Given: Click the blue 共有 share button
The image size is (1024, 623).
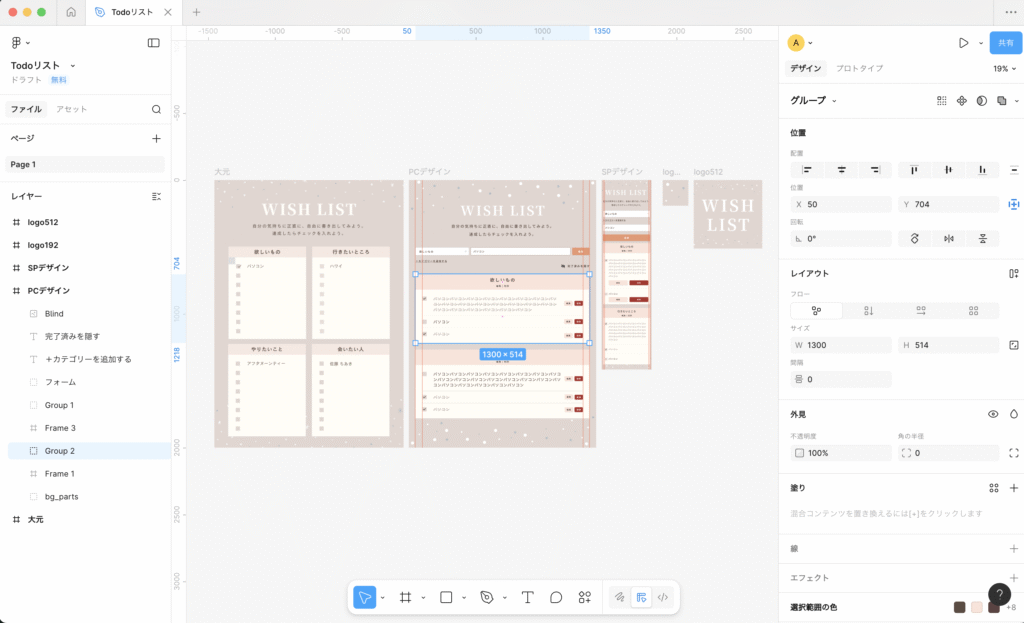Looking at the screenshot, I should coord(1005,43).
